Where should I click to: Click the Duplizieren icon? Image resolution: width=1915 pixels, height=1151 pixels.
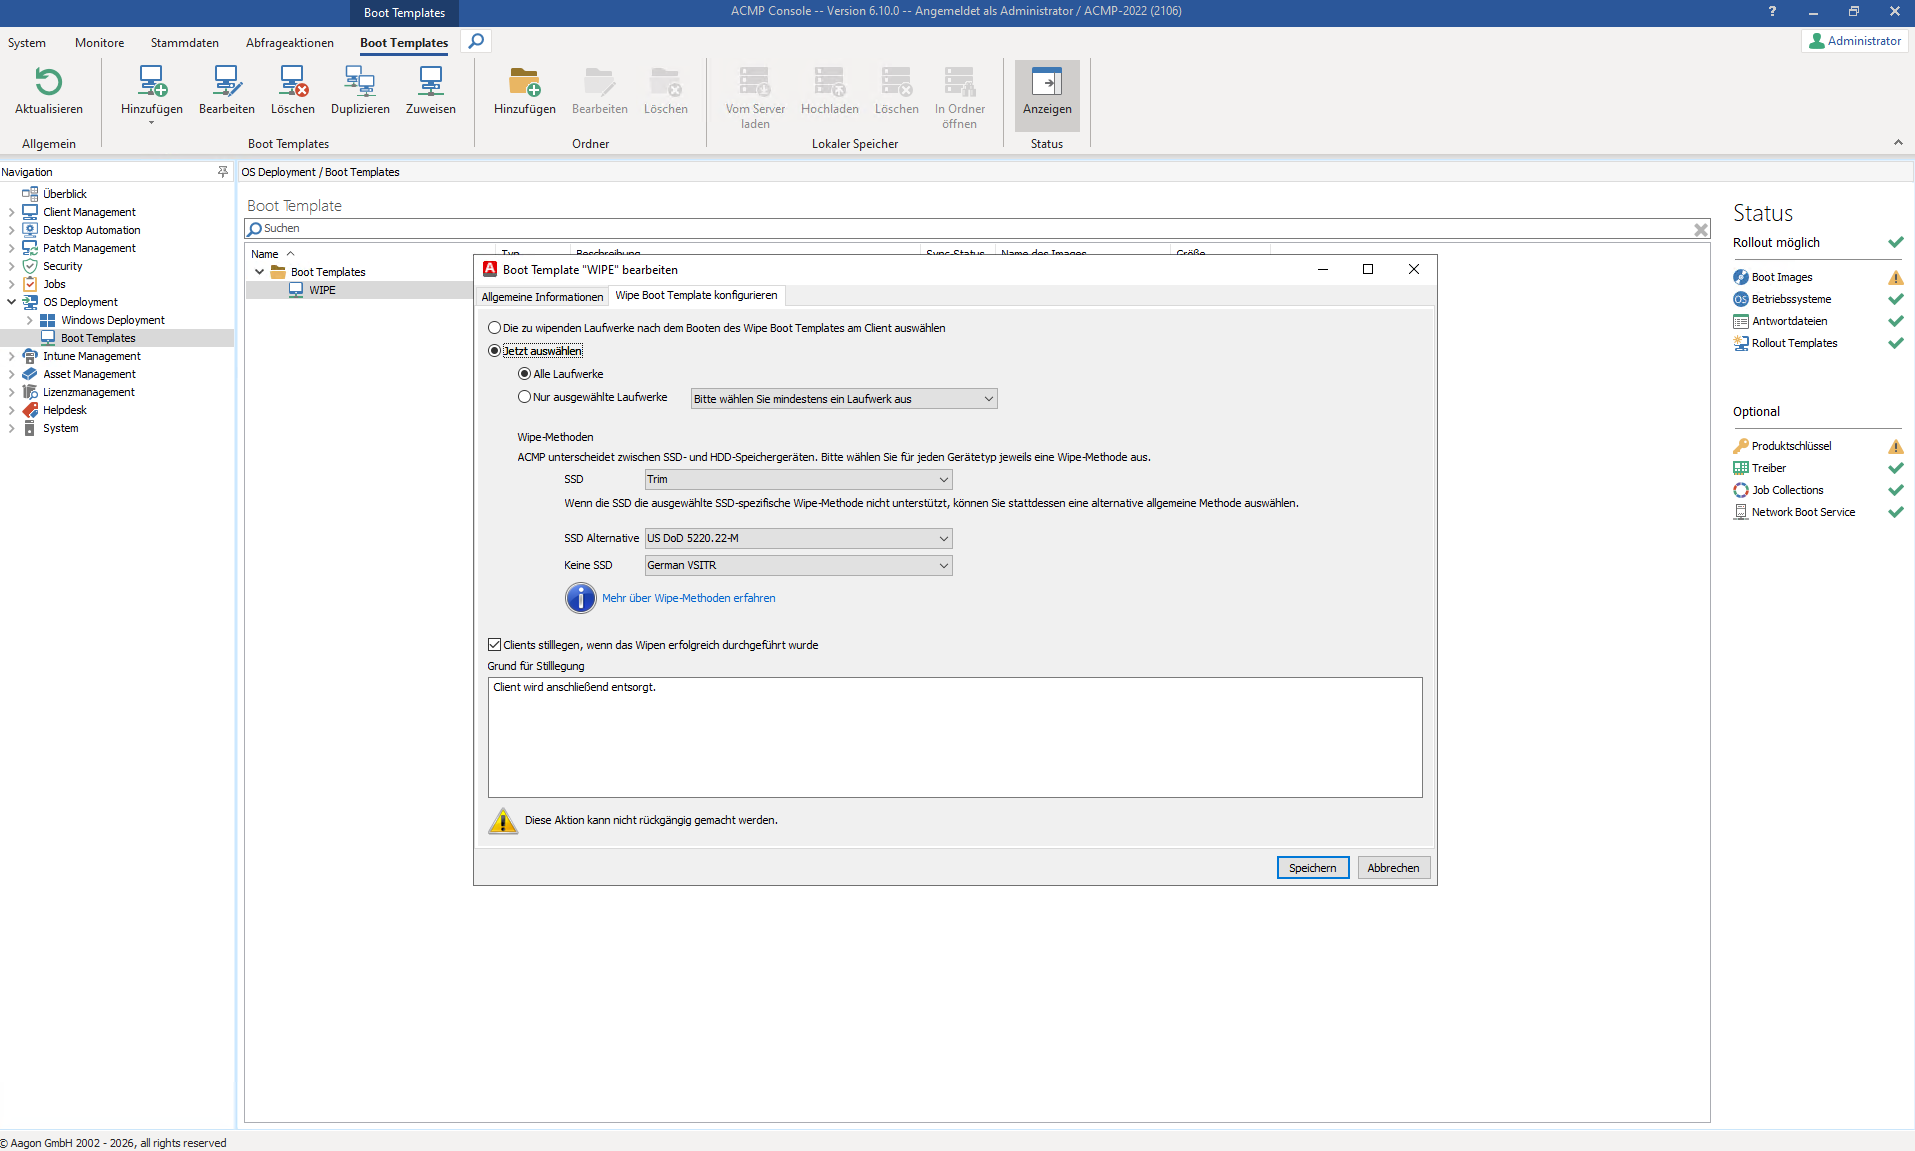360,81
